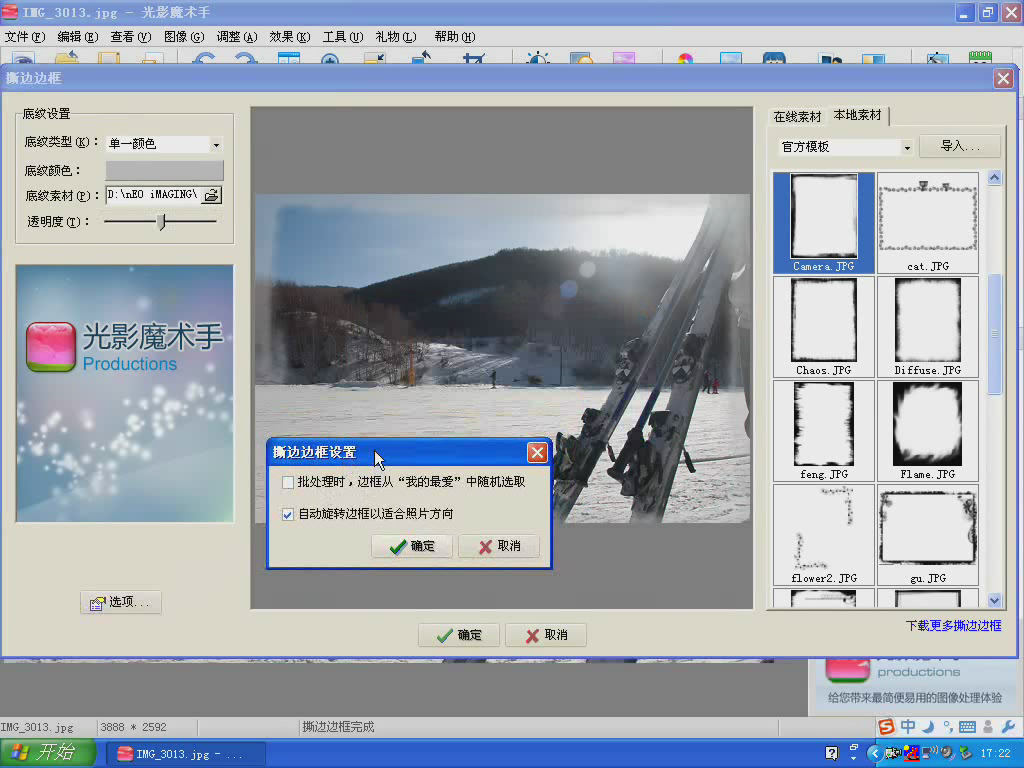The image size is (1024, 768).
Task: Click the 撕边边框完成 status bar text
Action: click(338, 727)
